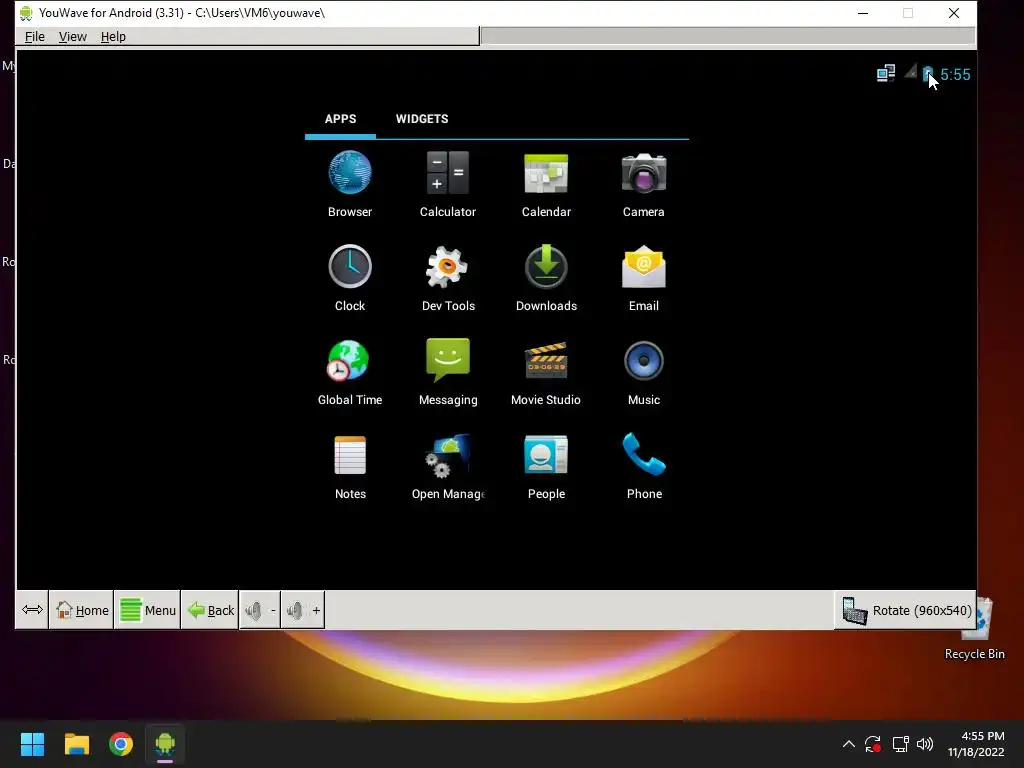Open Google Chrome from taskbar
Image resolution: width=1024 pixels, height=768 pixels.
pos(121,744)
